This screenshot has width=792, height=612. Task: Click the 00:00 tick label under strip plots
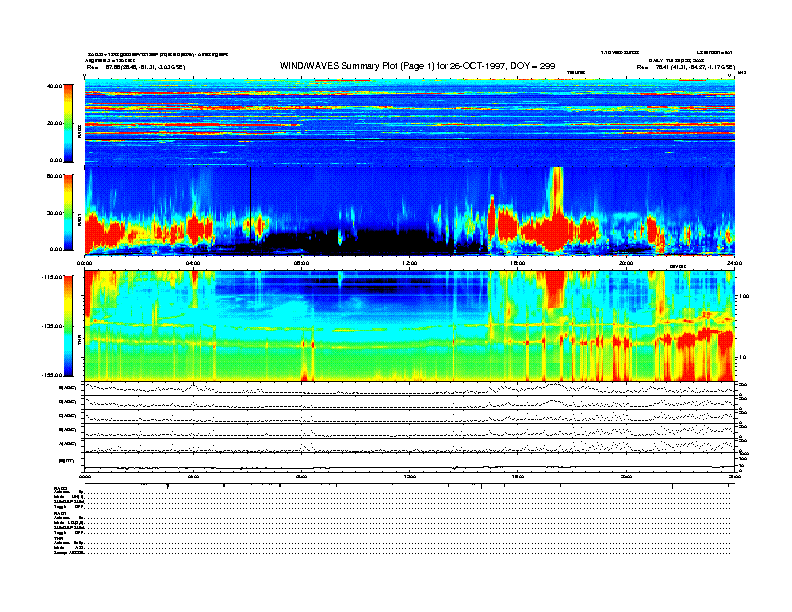(84, 476)
